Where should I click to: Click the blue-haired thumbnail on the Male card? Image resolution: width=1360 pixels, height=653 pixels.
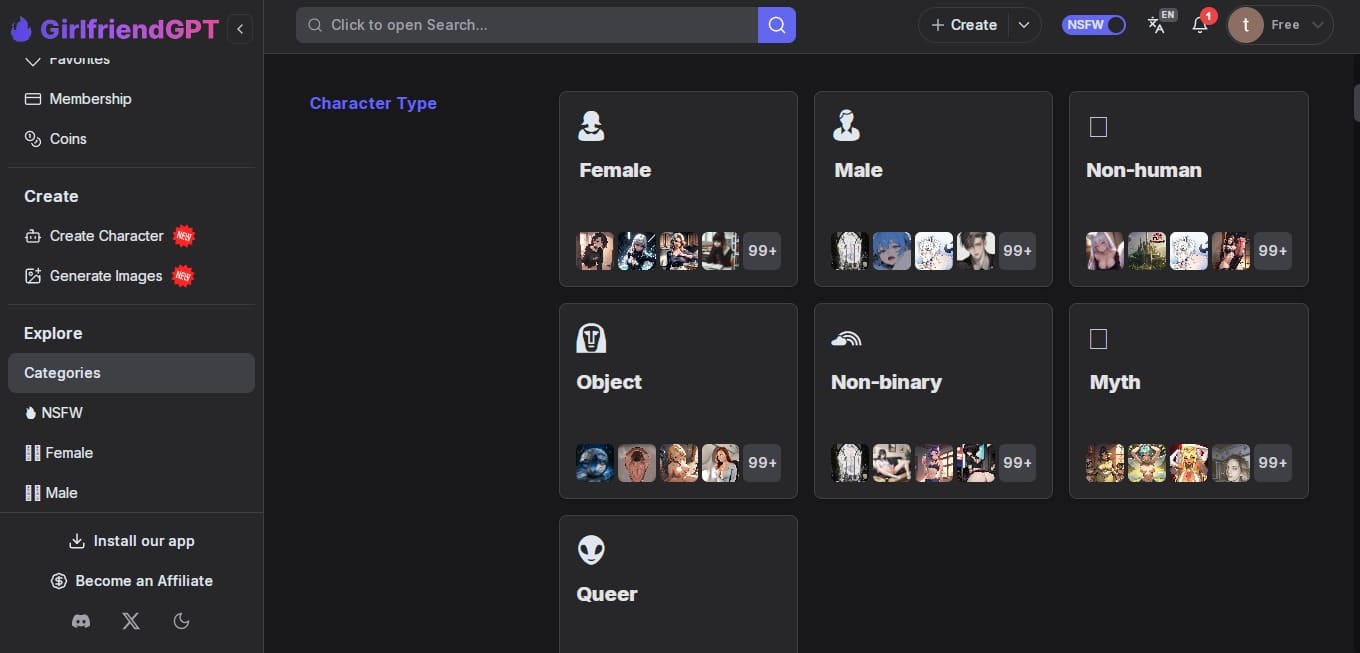[x=892, y=251]
